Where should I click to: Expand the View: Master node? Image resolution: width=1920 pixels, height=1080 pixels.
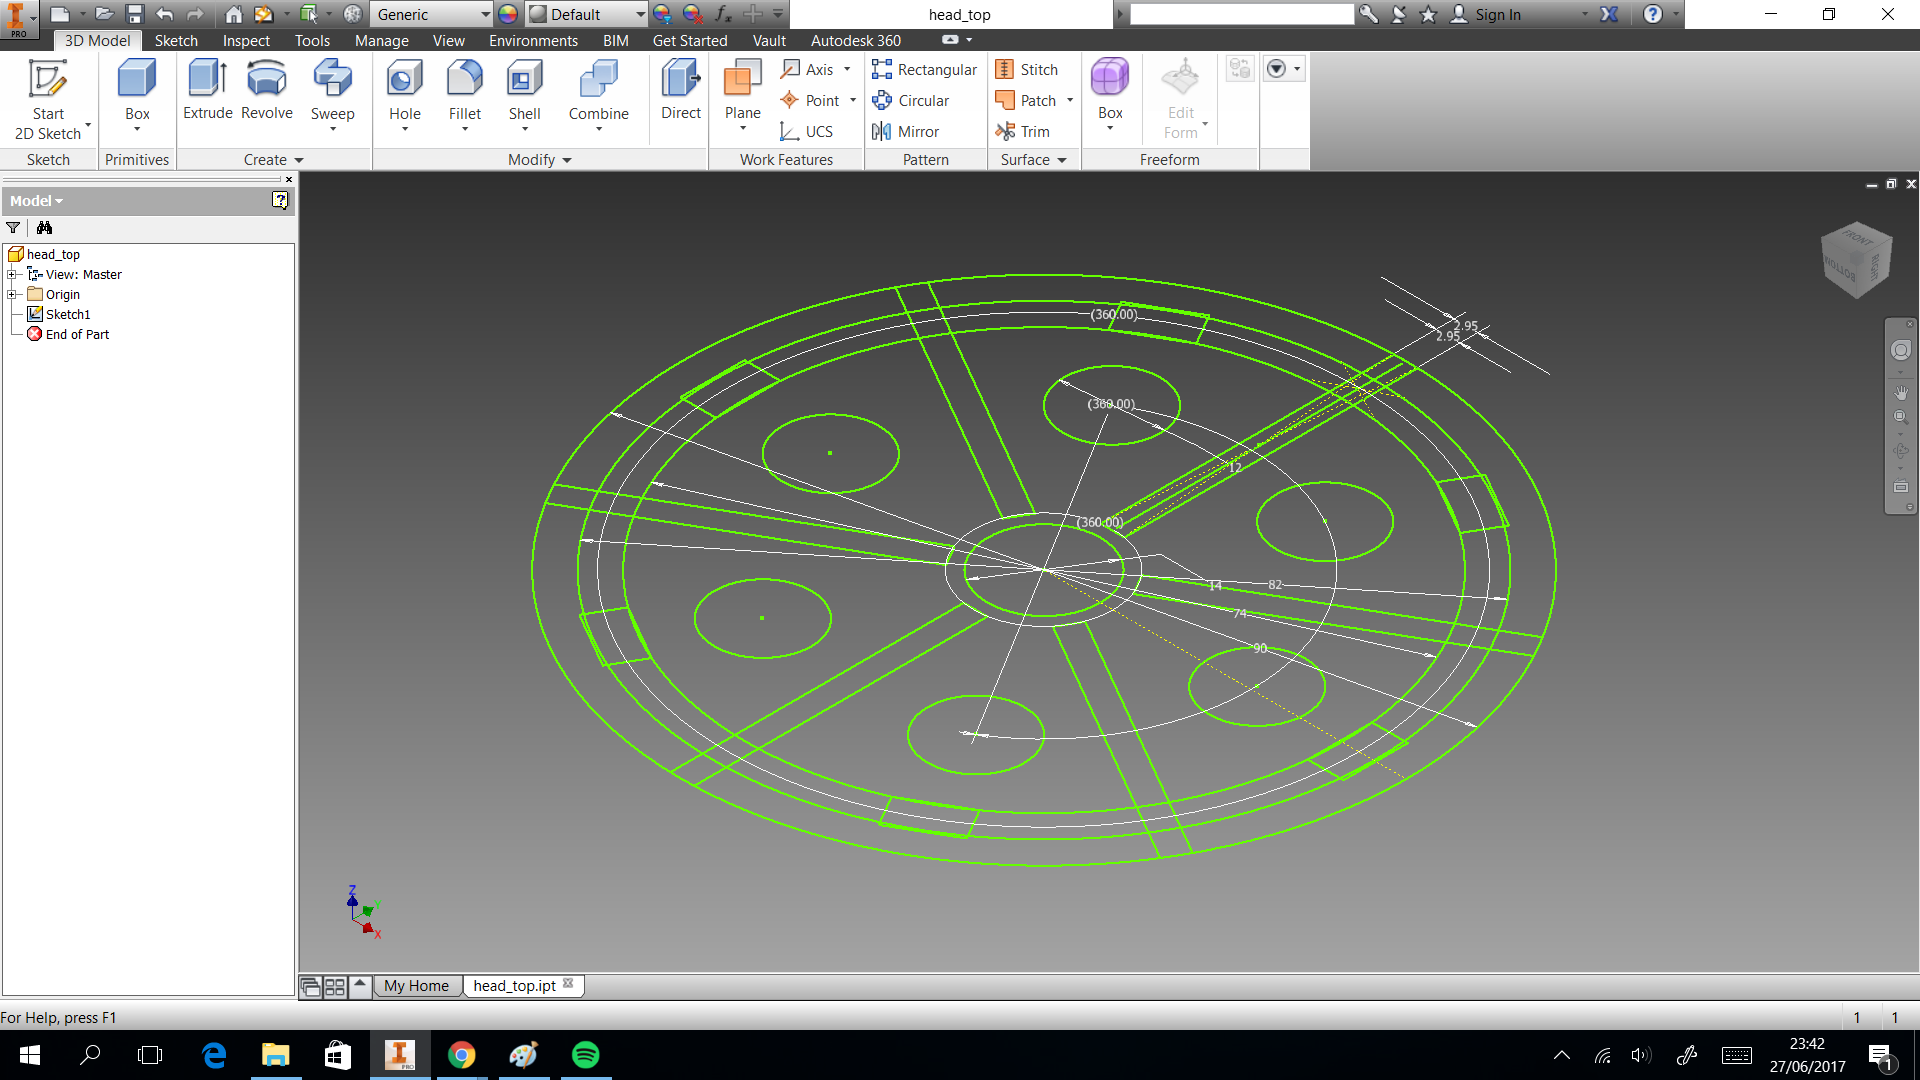tap(11, 275)
